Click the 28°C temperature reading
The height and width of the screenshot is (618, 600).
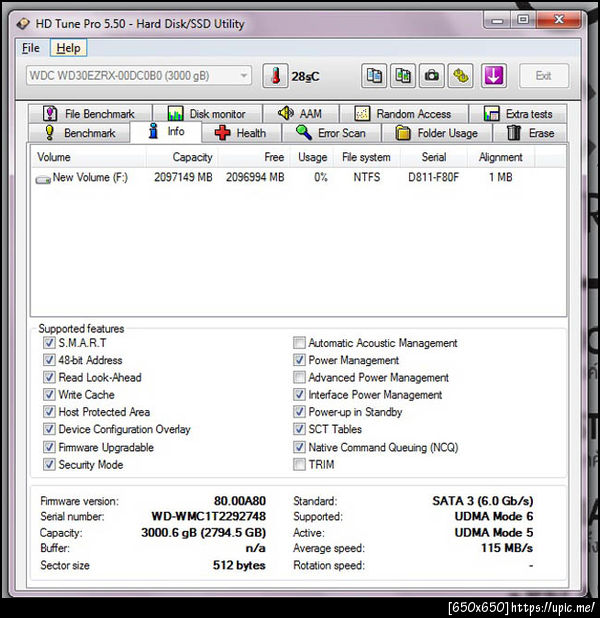305,76
